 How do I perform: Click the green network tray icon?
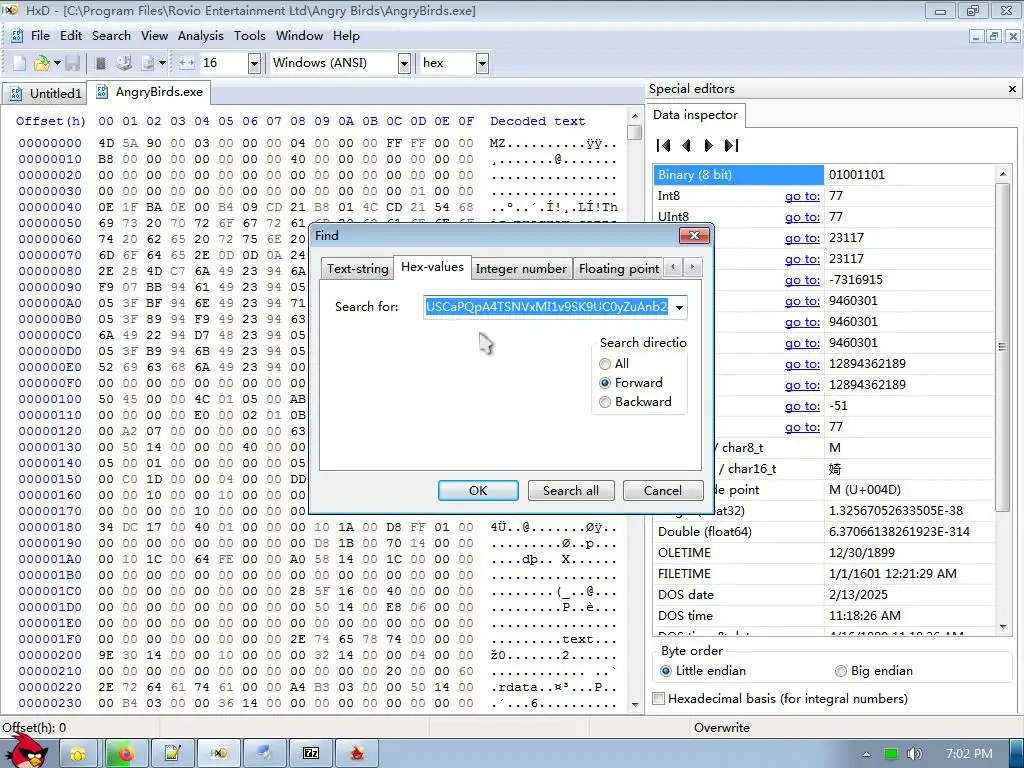coord(891,754)
